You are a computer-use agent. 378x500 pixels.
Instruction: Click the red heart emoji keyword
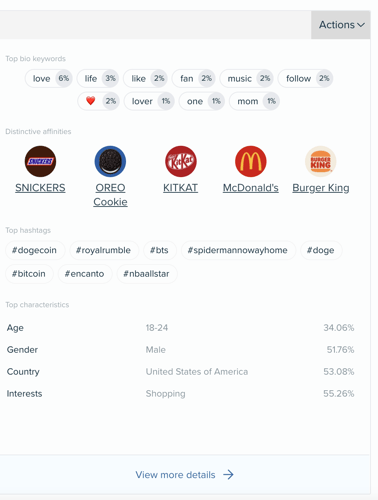point(91,101)
